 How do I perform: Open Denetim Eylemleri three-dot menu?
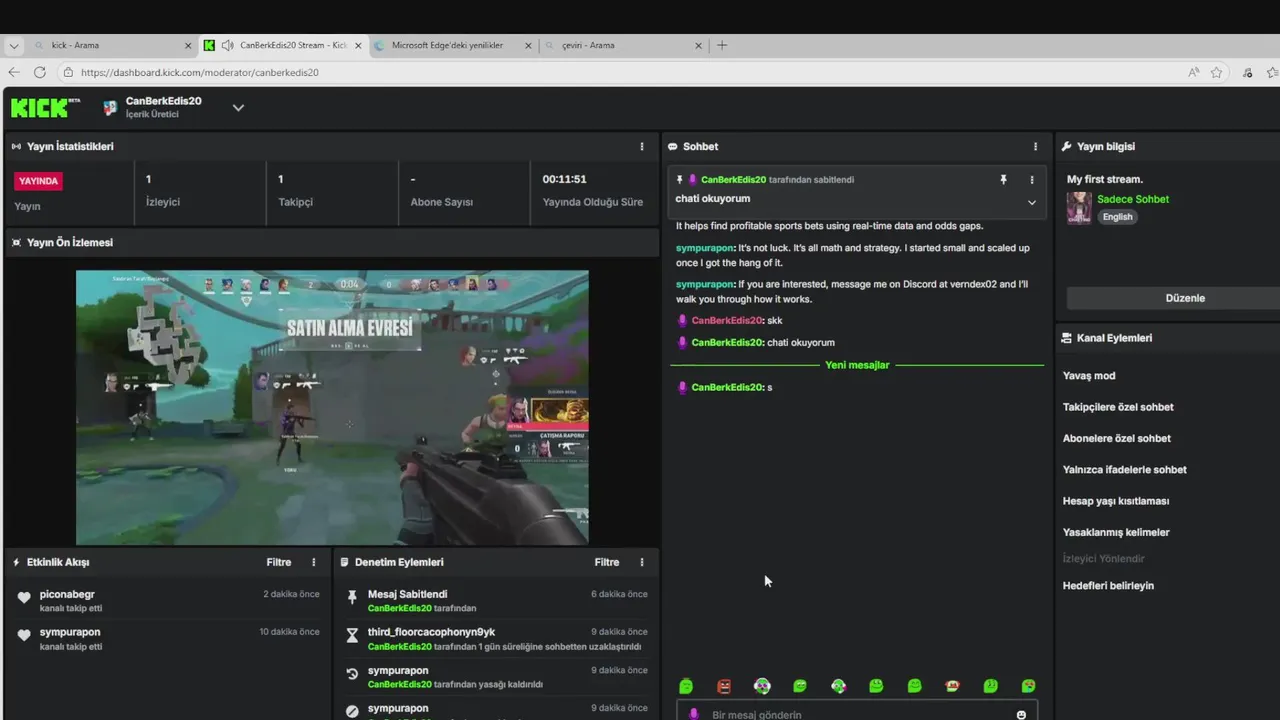(642, 562)
